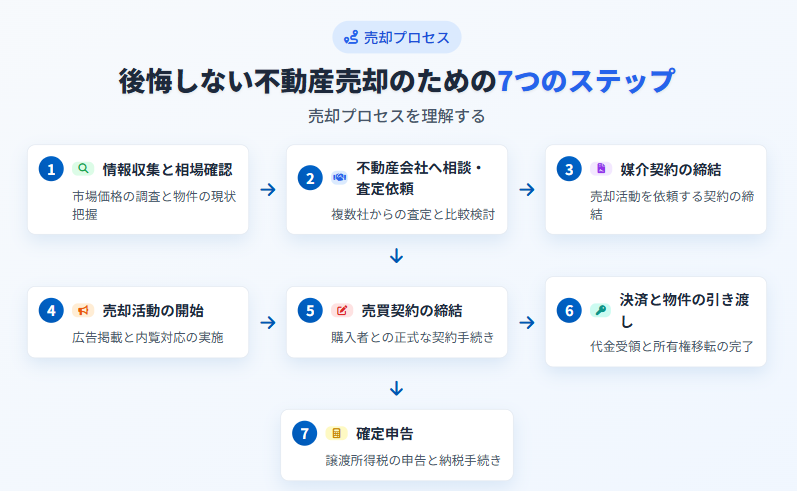Click the 確定申告 step heading
Image resolution: width=797 pixels, height=491 pixels.
(x=385, y=434)
